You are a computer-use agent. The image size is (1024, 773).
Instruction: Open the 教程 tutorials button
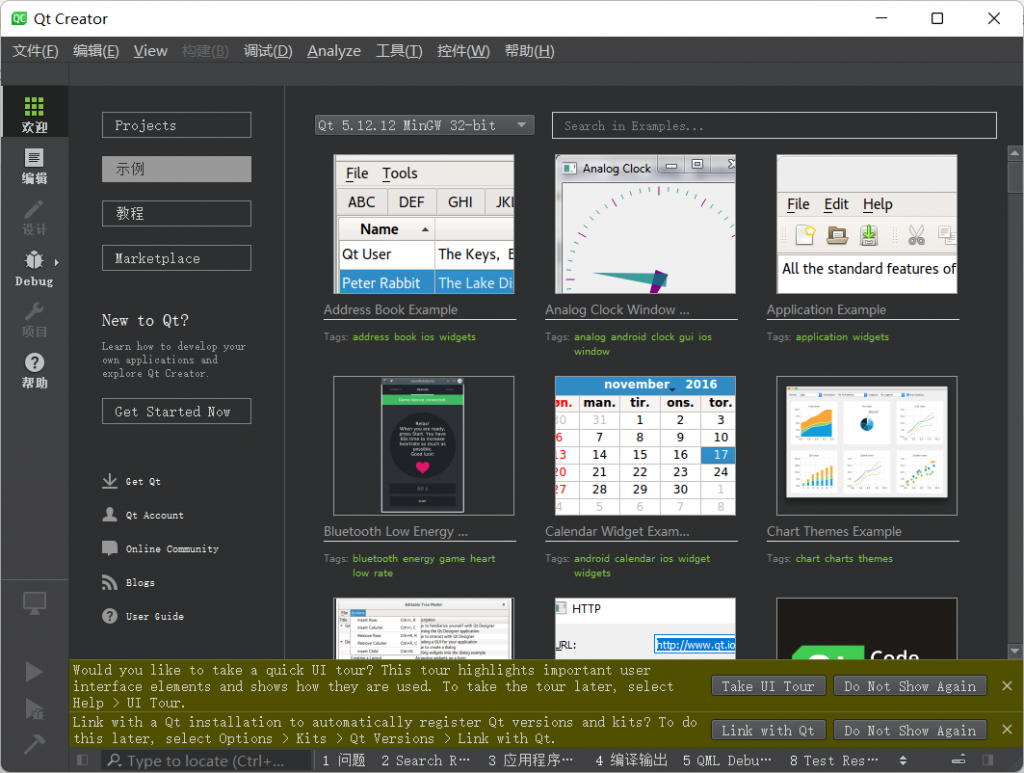coord(176,213)
